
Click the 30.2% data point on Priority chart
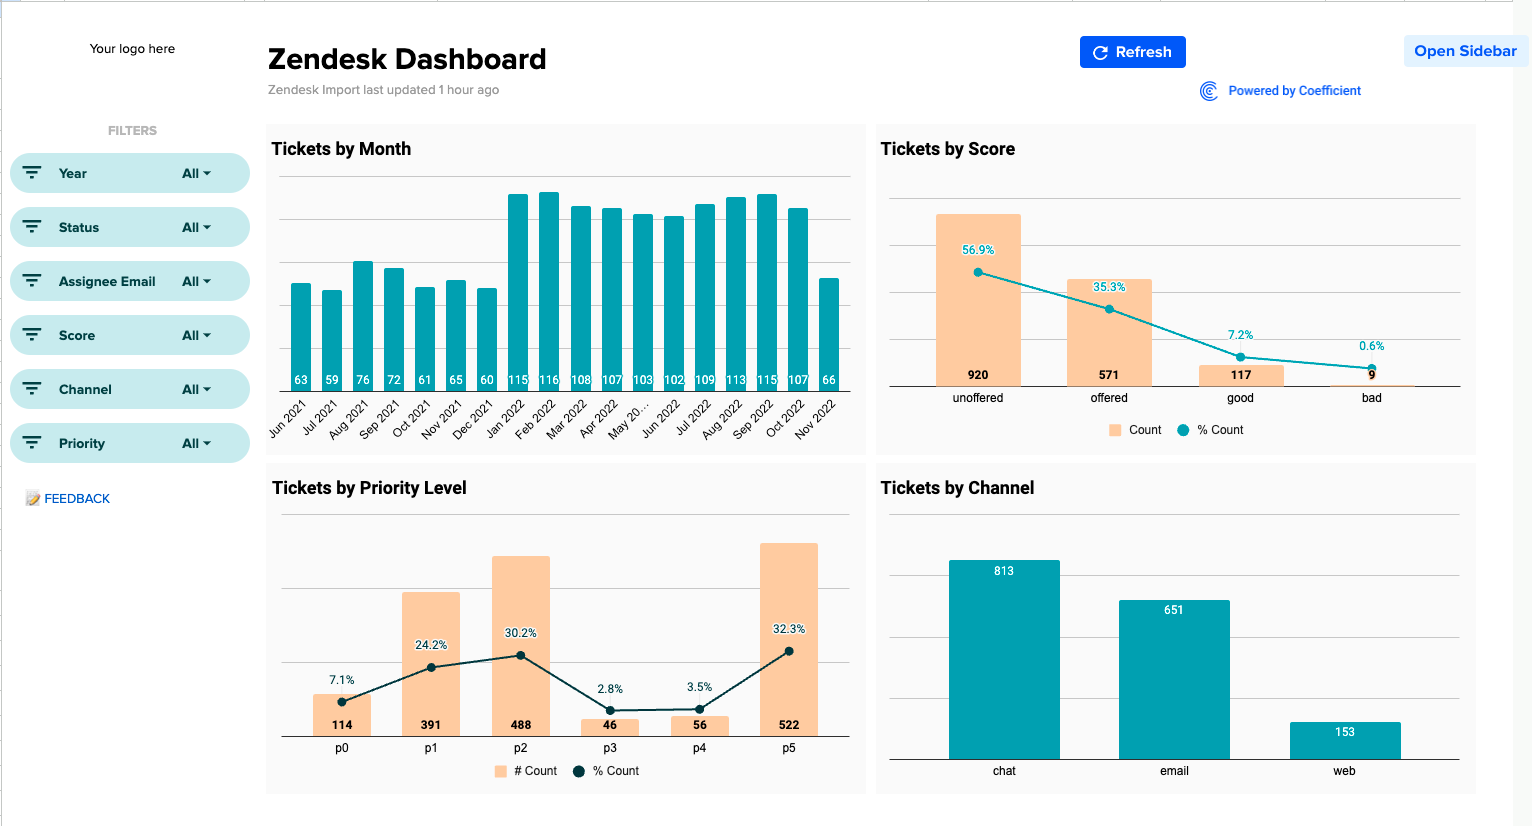pyautogui.click(x=521, y=656)
